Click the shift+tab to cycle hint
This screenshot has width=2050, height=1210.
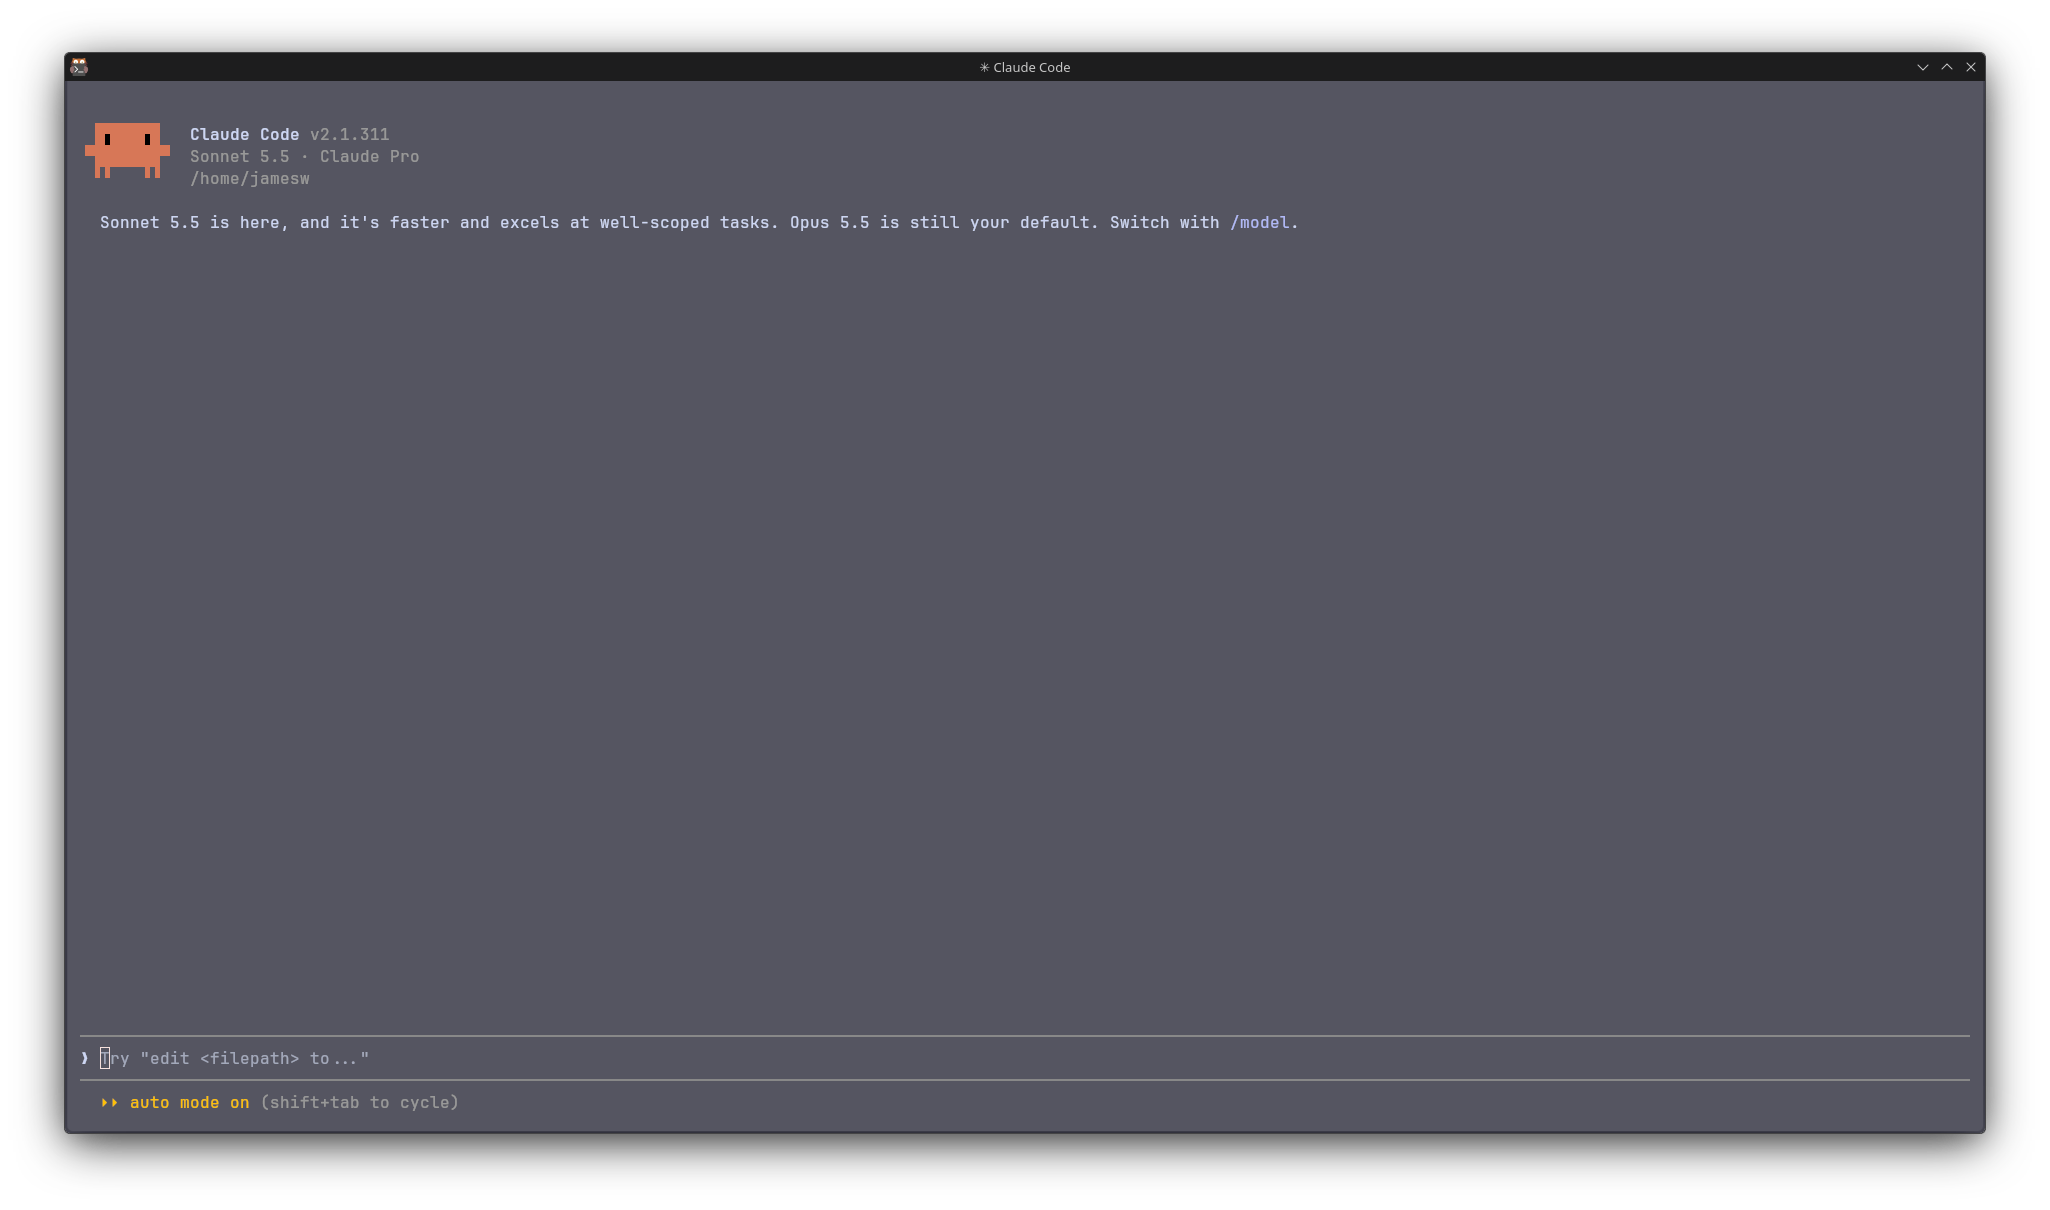coord(359,1102)
